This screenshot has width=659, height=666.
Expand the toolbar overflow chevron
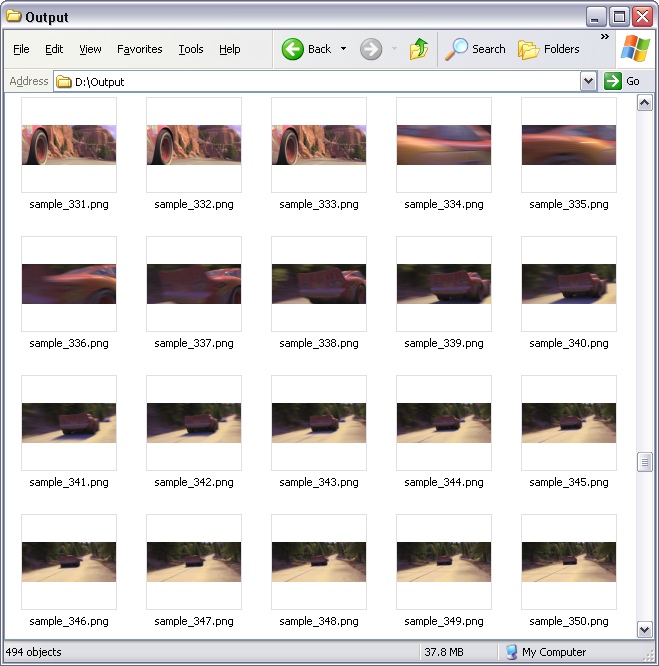605,37
